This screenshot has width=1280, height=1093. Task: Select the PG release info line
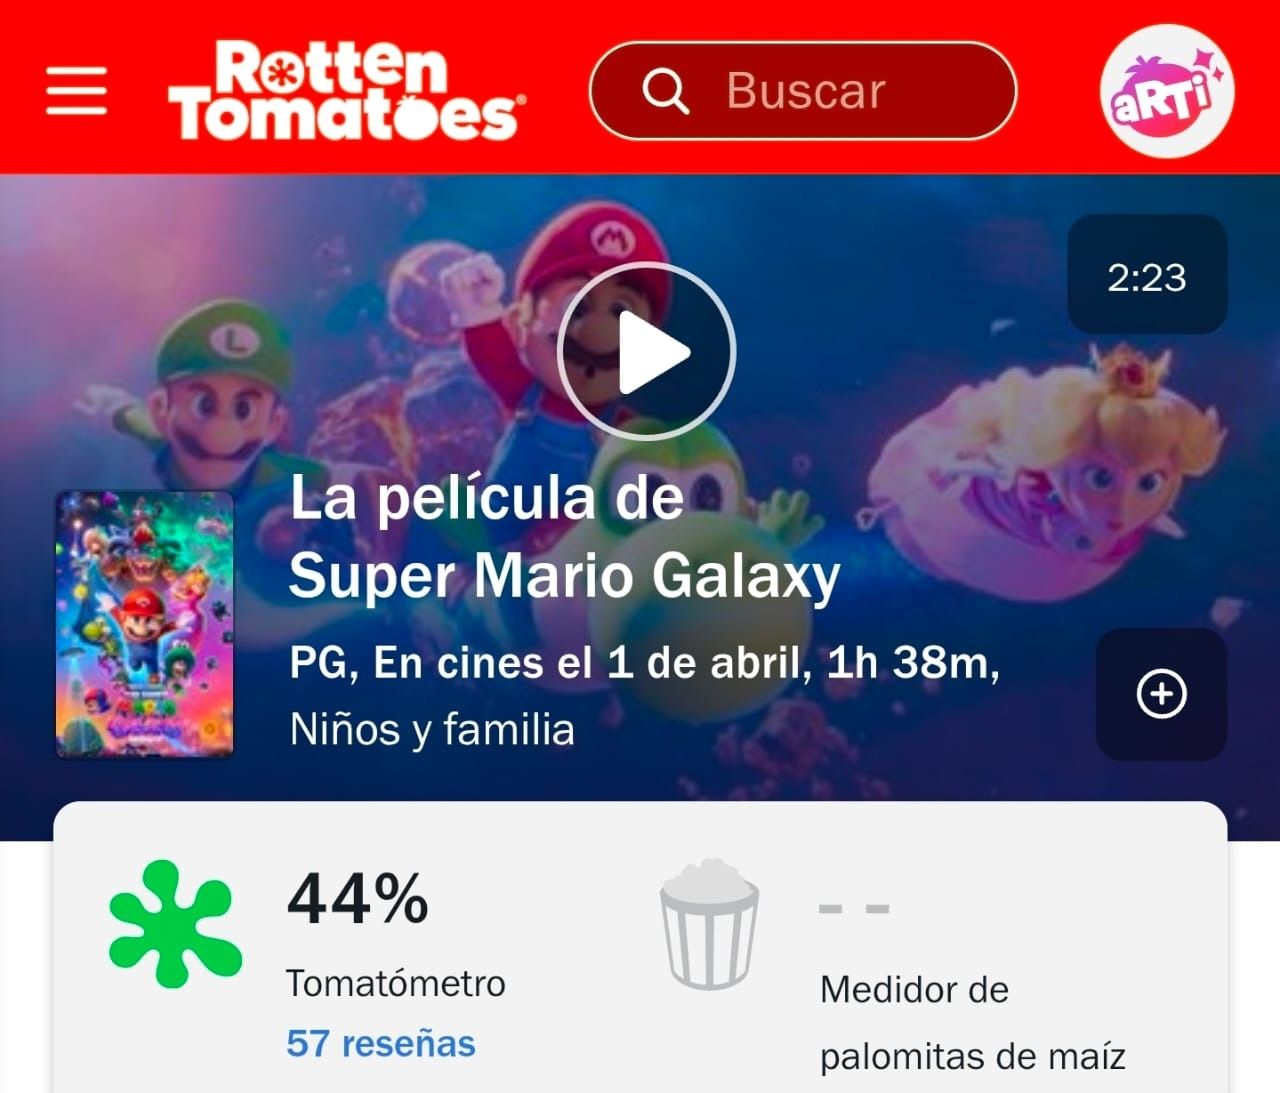tap(645, 662)
